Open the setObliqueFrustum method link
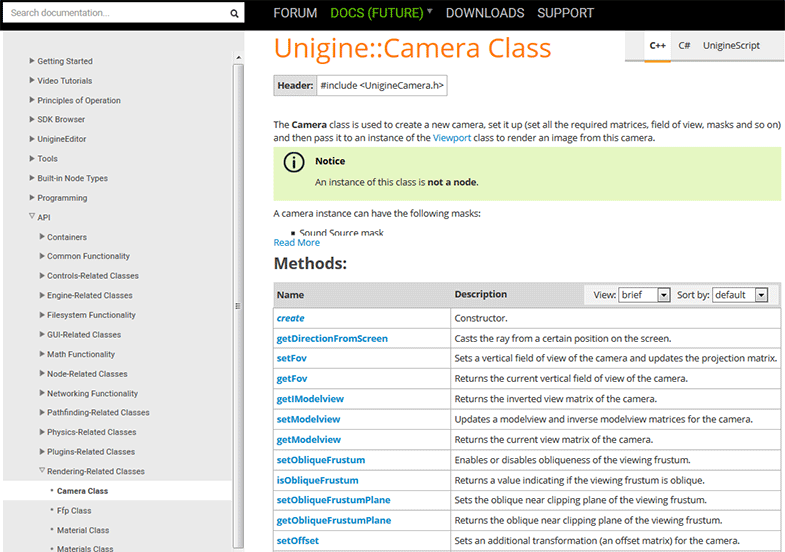 [x=321, y=460]
